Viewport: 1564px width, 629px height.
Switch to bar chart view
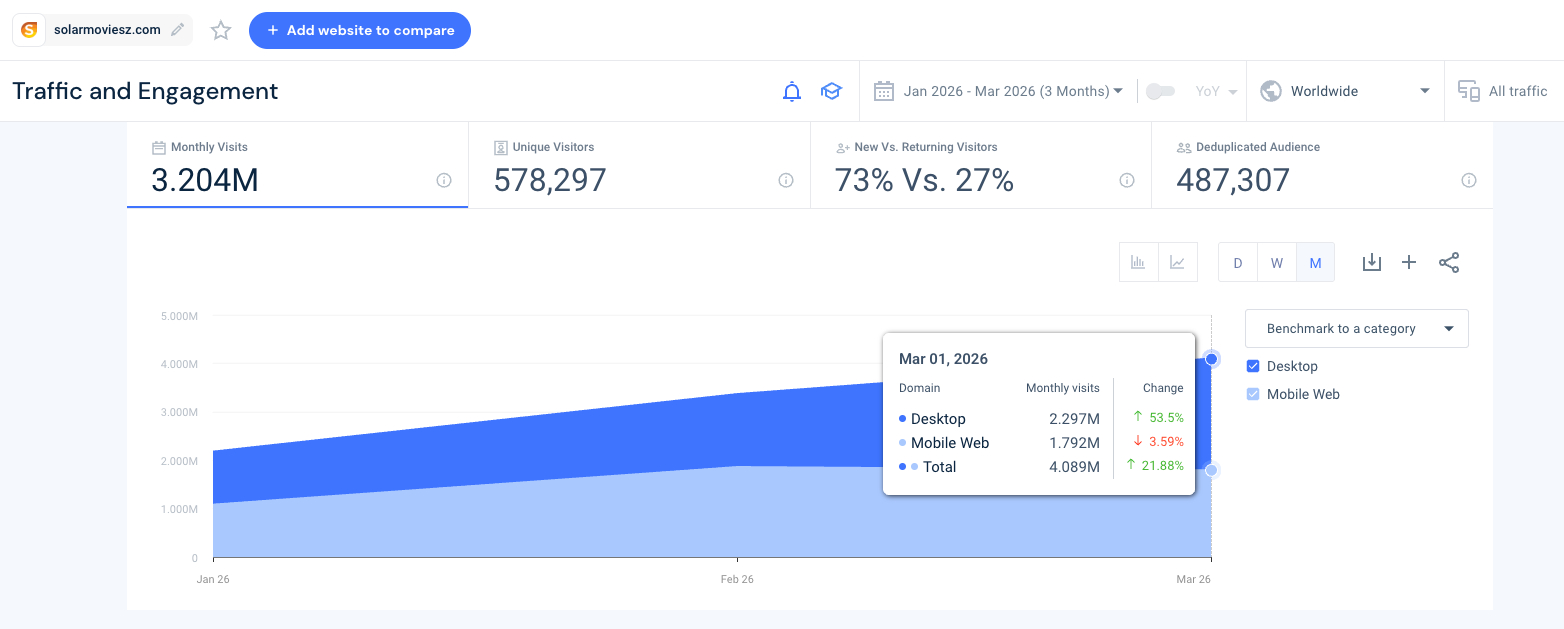coord(1138,263)
